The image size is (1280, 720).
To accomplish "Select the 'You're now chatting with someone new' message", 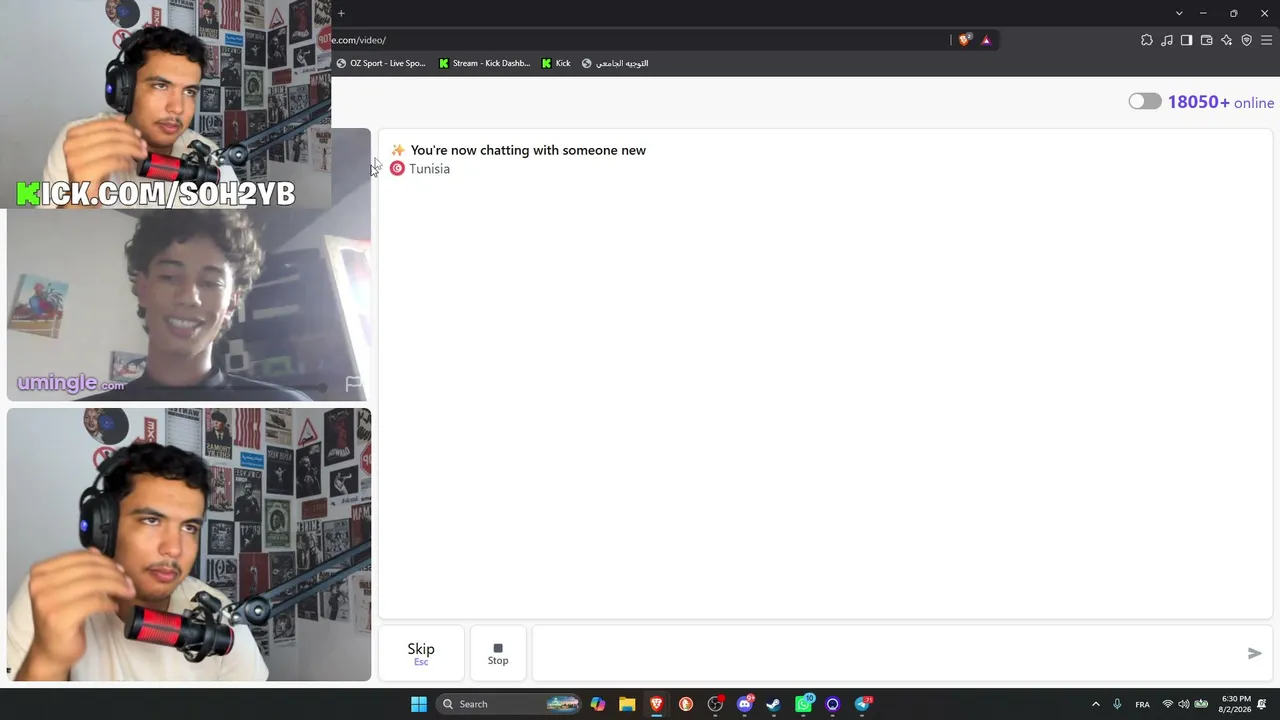I will 528,150.
